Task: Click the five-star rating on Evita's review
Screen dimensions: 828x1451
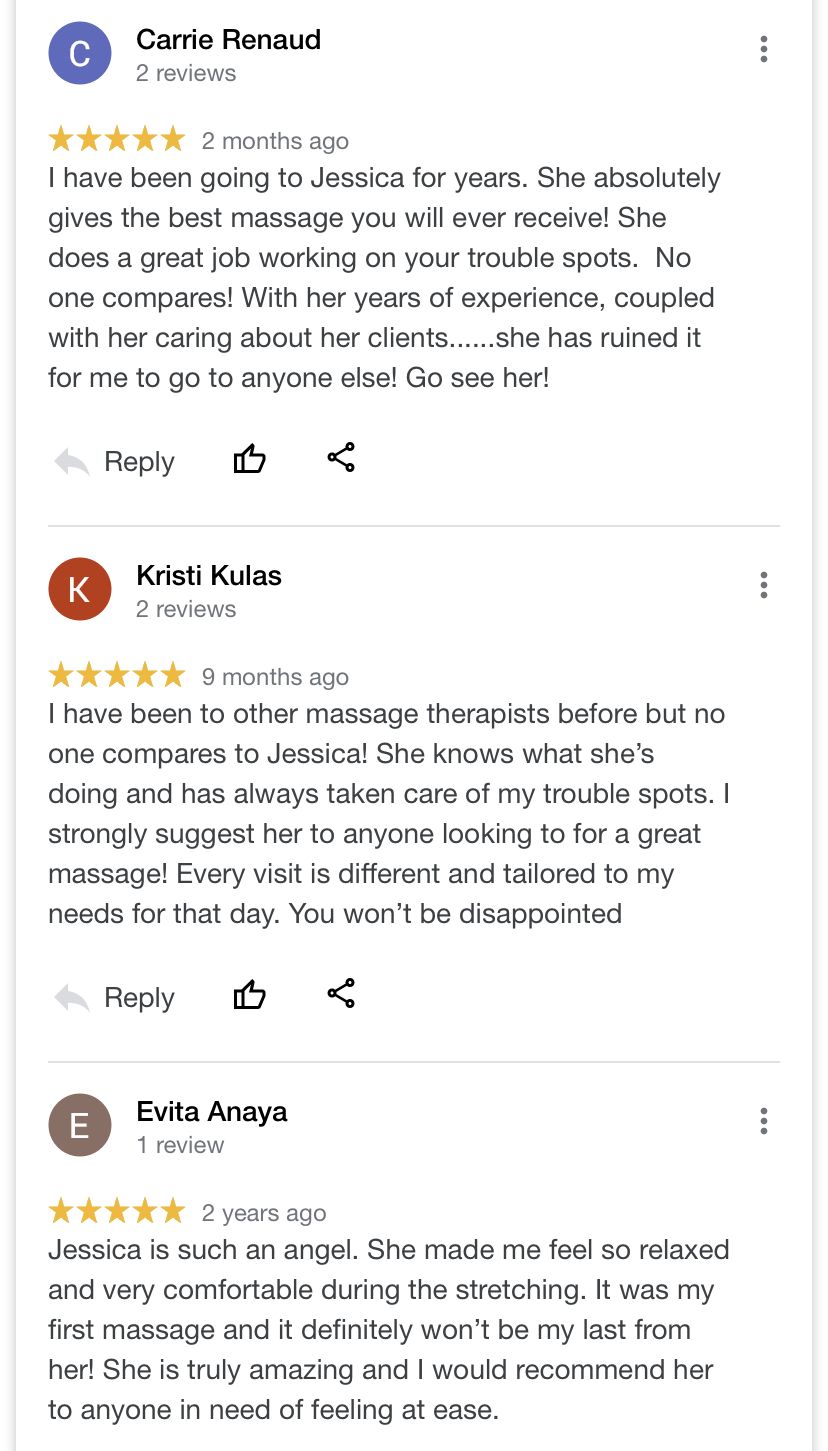Action: click(x=117, y=1212)
